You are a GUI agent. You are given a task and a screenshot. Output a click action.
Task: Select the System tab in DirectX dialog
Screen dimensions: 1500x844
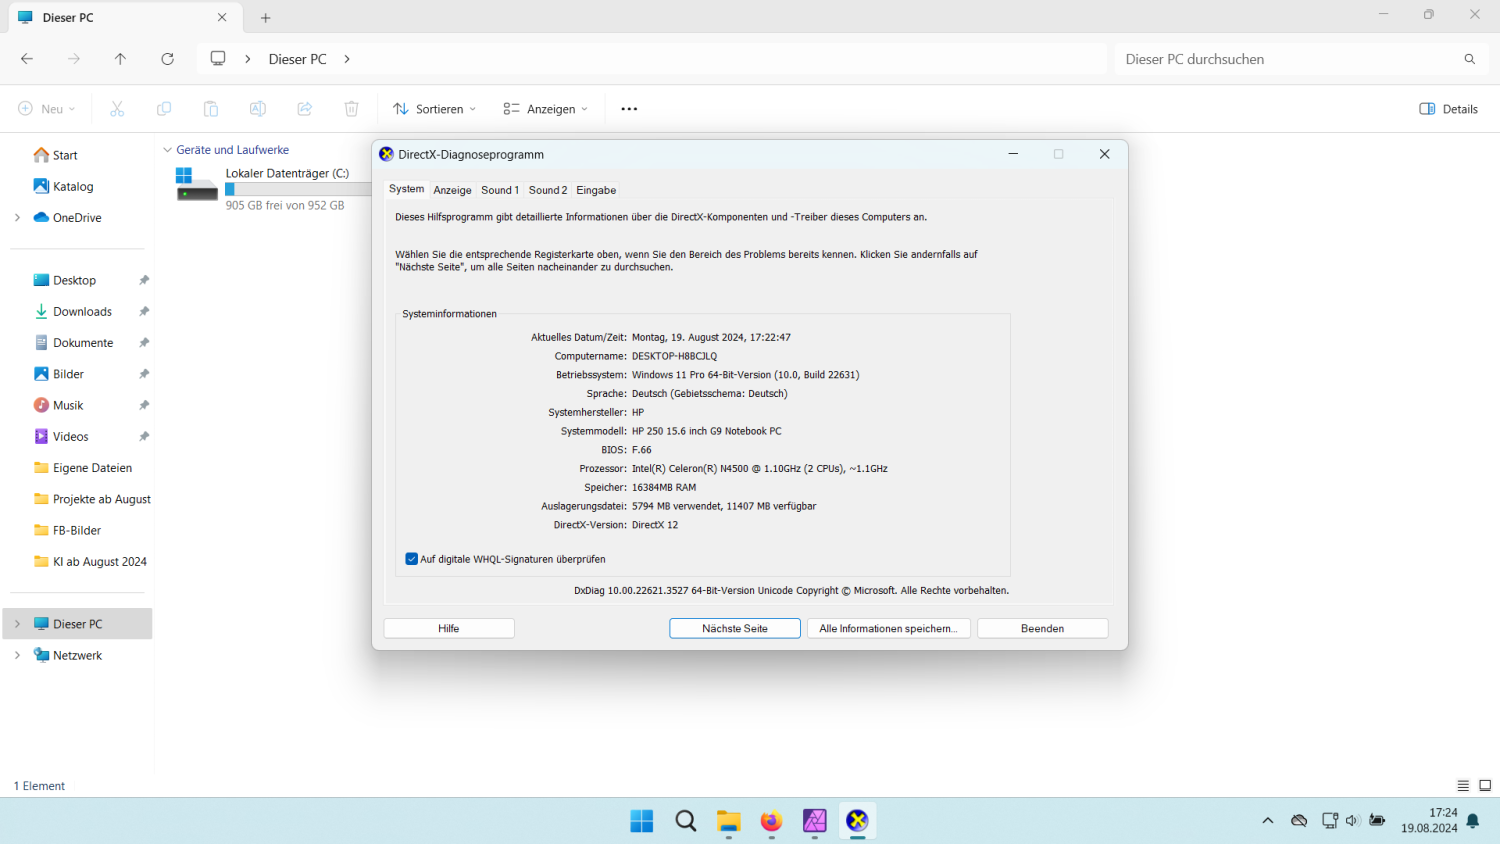(x=407, y=189)
